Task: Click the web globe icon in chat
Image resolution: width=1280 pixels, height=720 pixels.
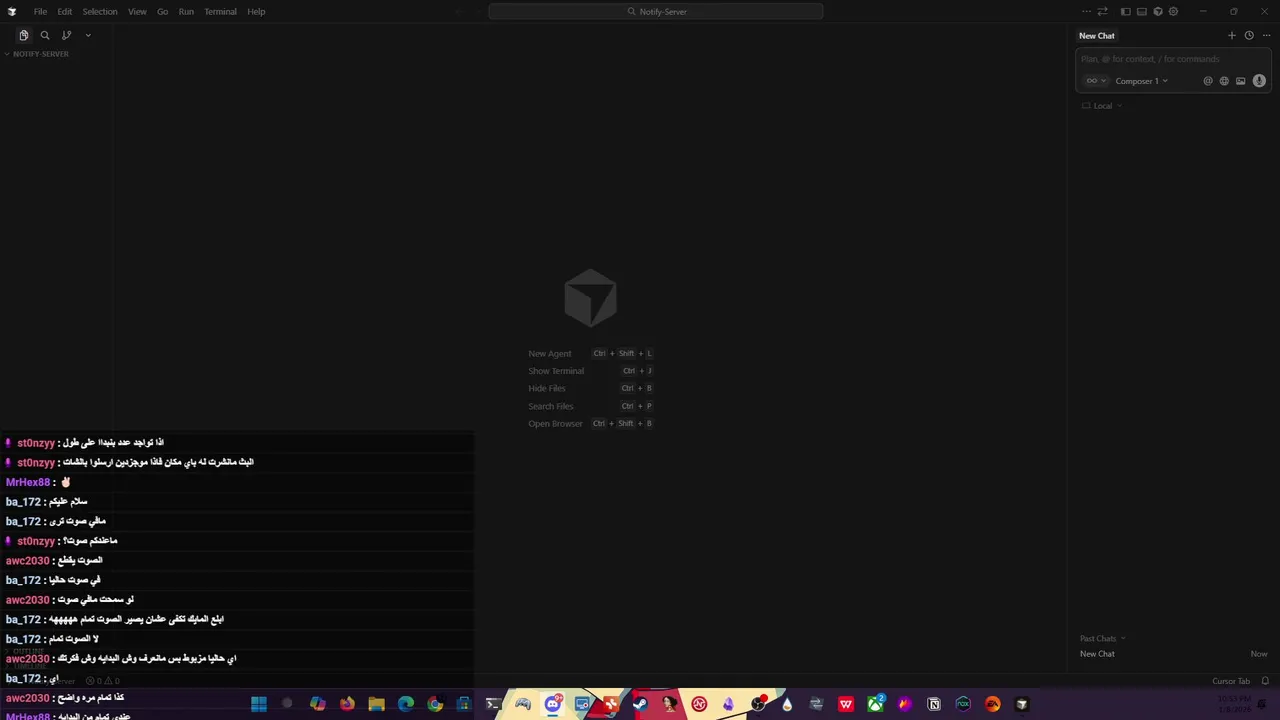Action: click(x=1224, y=81)
